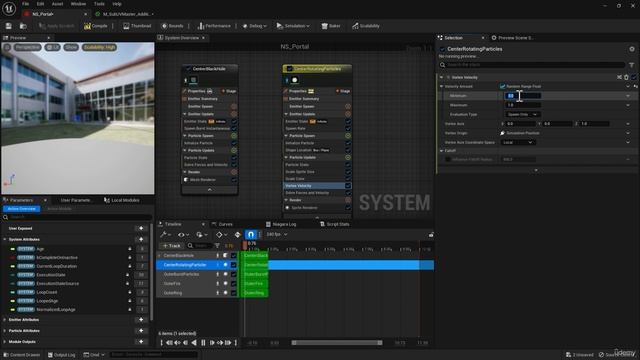Open the Edit menu

tap(40, 4)
